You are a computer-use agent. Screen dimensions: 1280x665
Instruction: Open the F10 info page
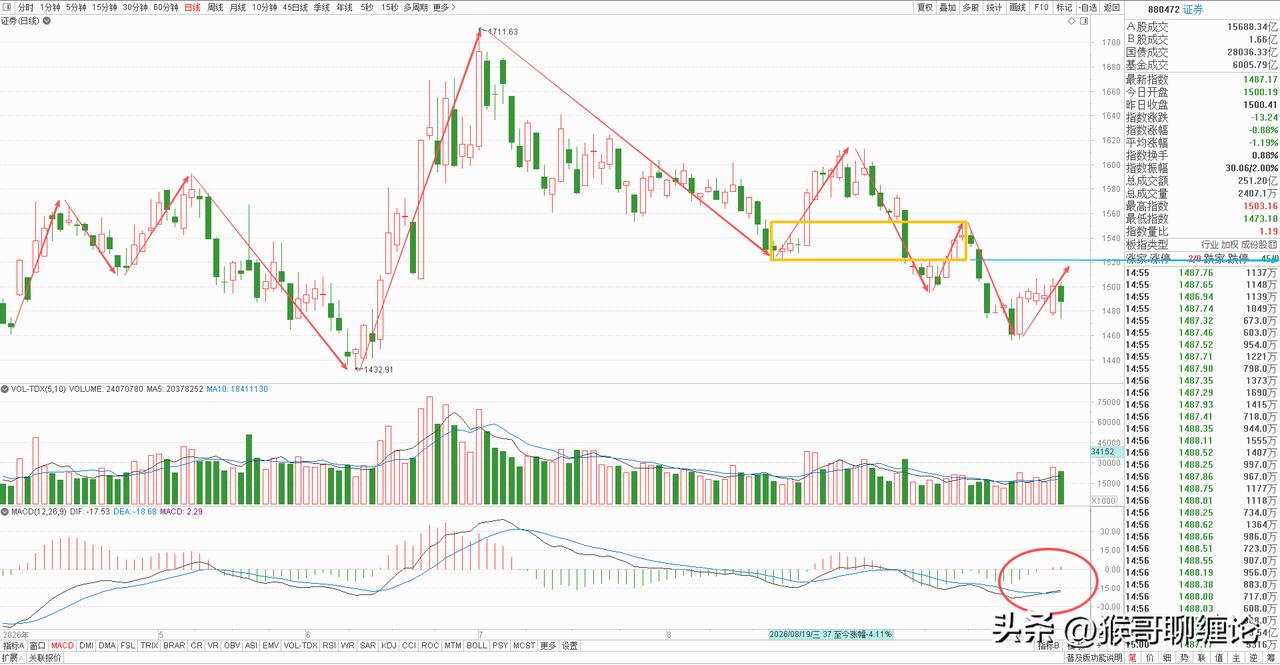[x=1042, y=7]
